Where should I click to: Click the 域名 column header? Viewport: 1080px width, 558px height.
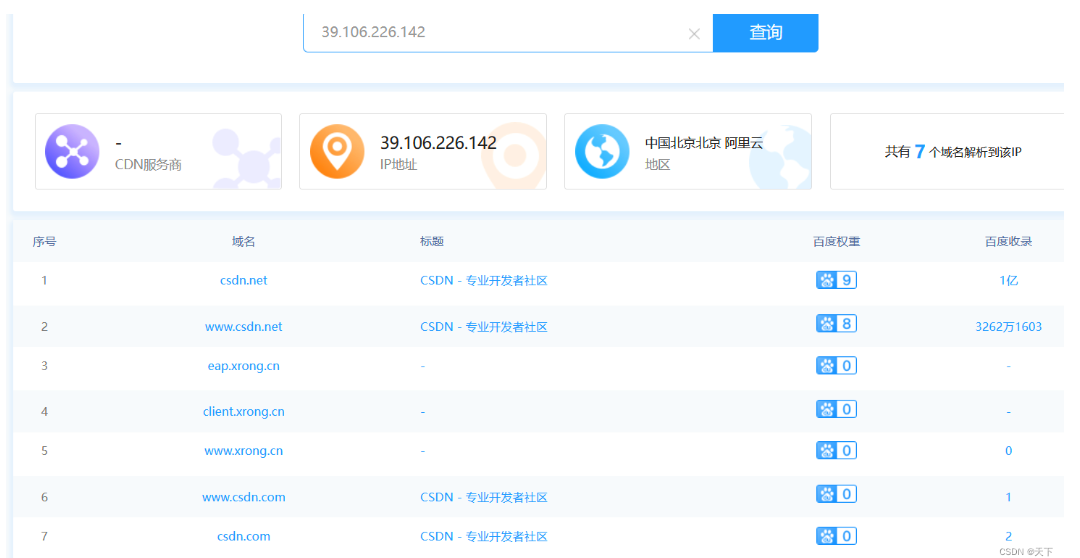244,242
